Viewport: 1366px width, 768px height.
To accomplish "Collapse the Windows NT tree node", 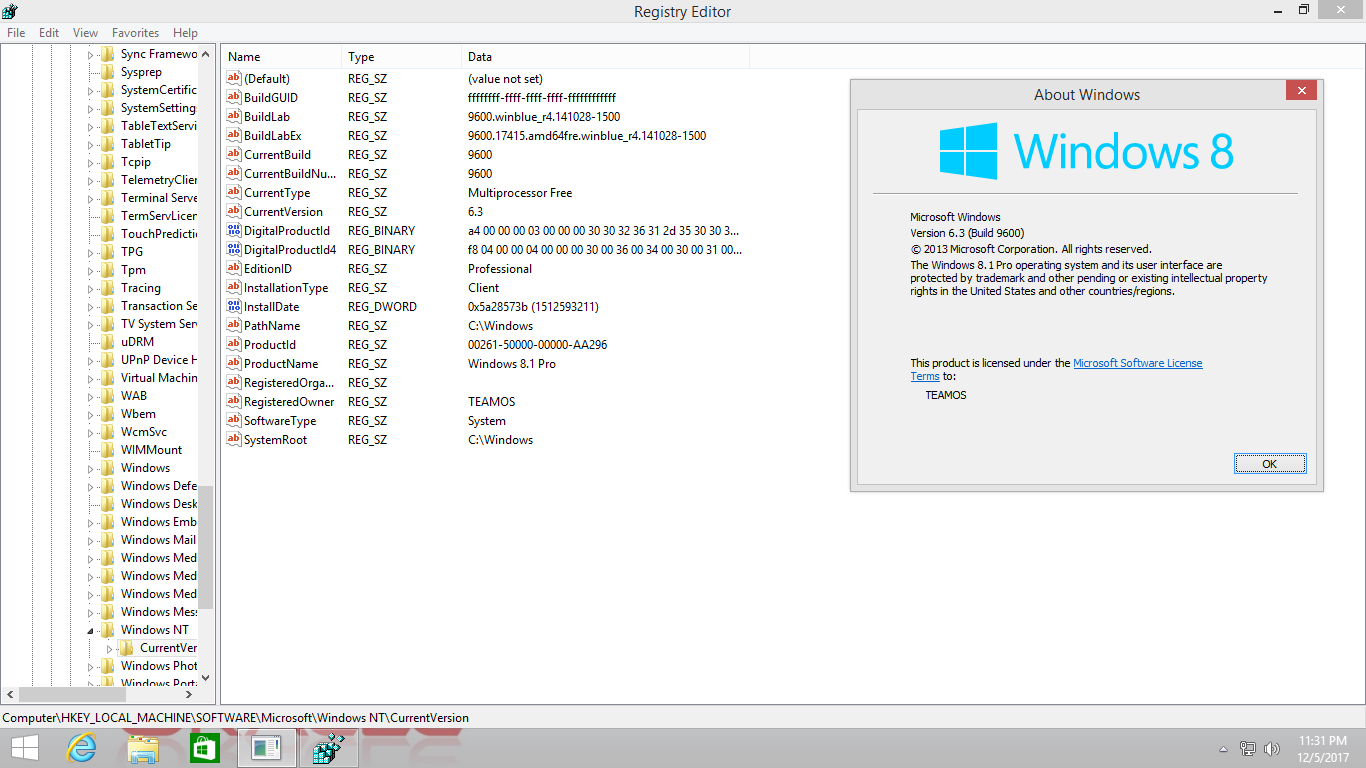I will 90,630.
